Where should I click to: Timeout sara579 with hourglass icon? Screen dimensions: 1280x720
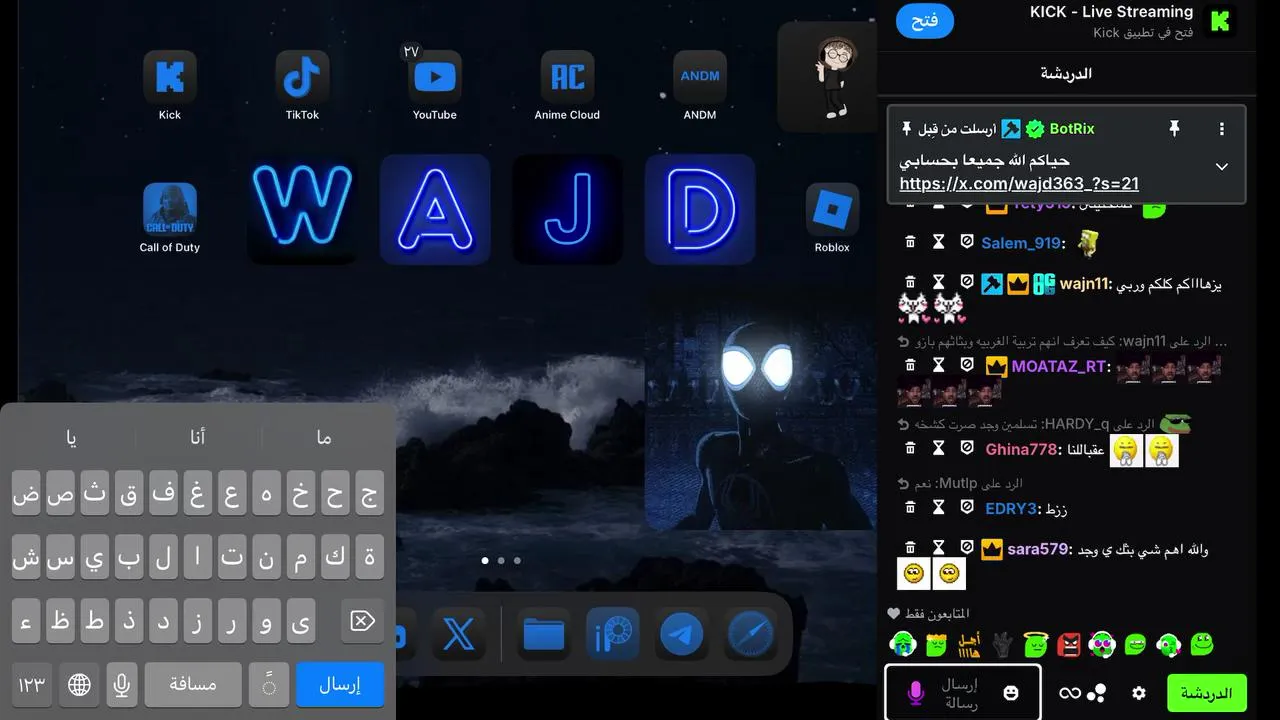938,548
